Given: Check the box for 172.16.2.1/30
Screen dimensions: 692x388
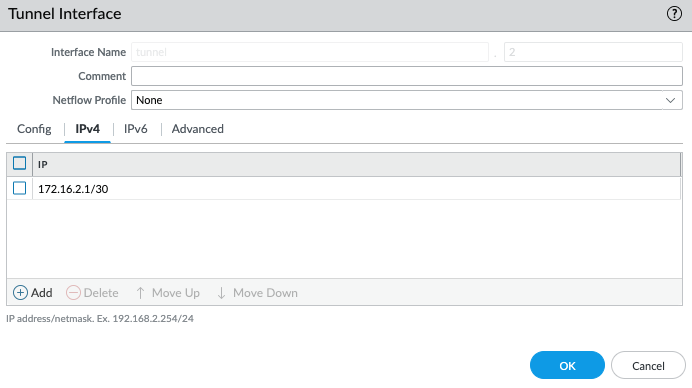Looking at the screenshot, I should point(19,188).
